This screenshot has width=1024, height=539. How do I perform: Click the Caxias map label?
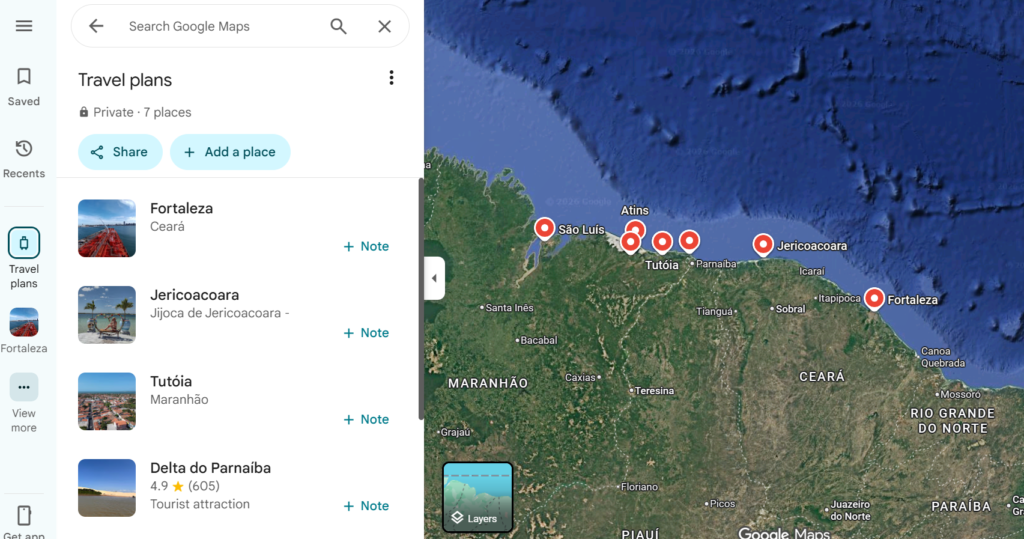coord(580,378)
